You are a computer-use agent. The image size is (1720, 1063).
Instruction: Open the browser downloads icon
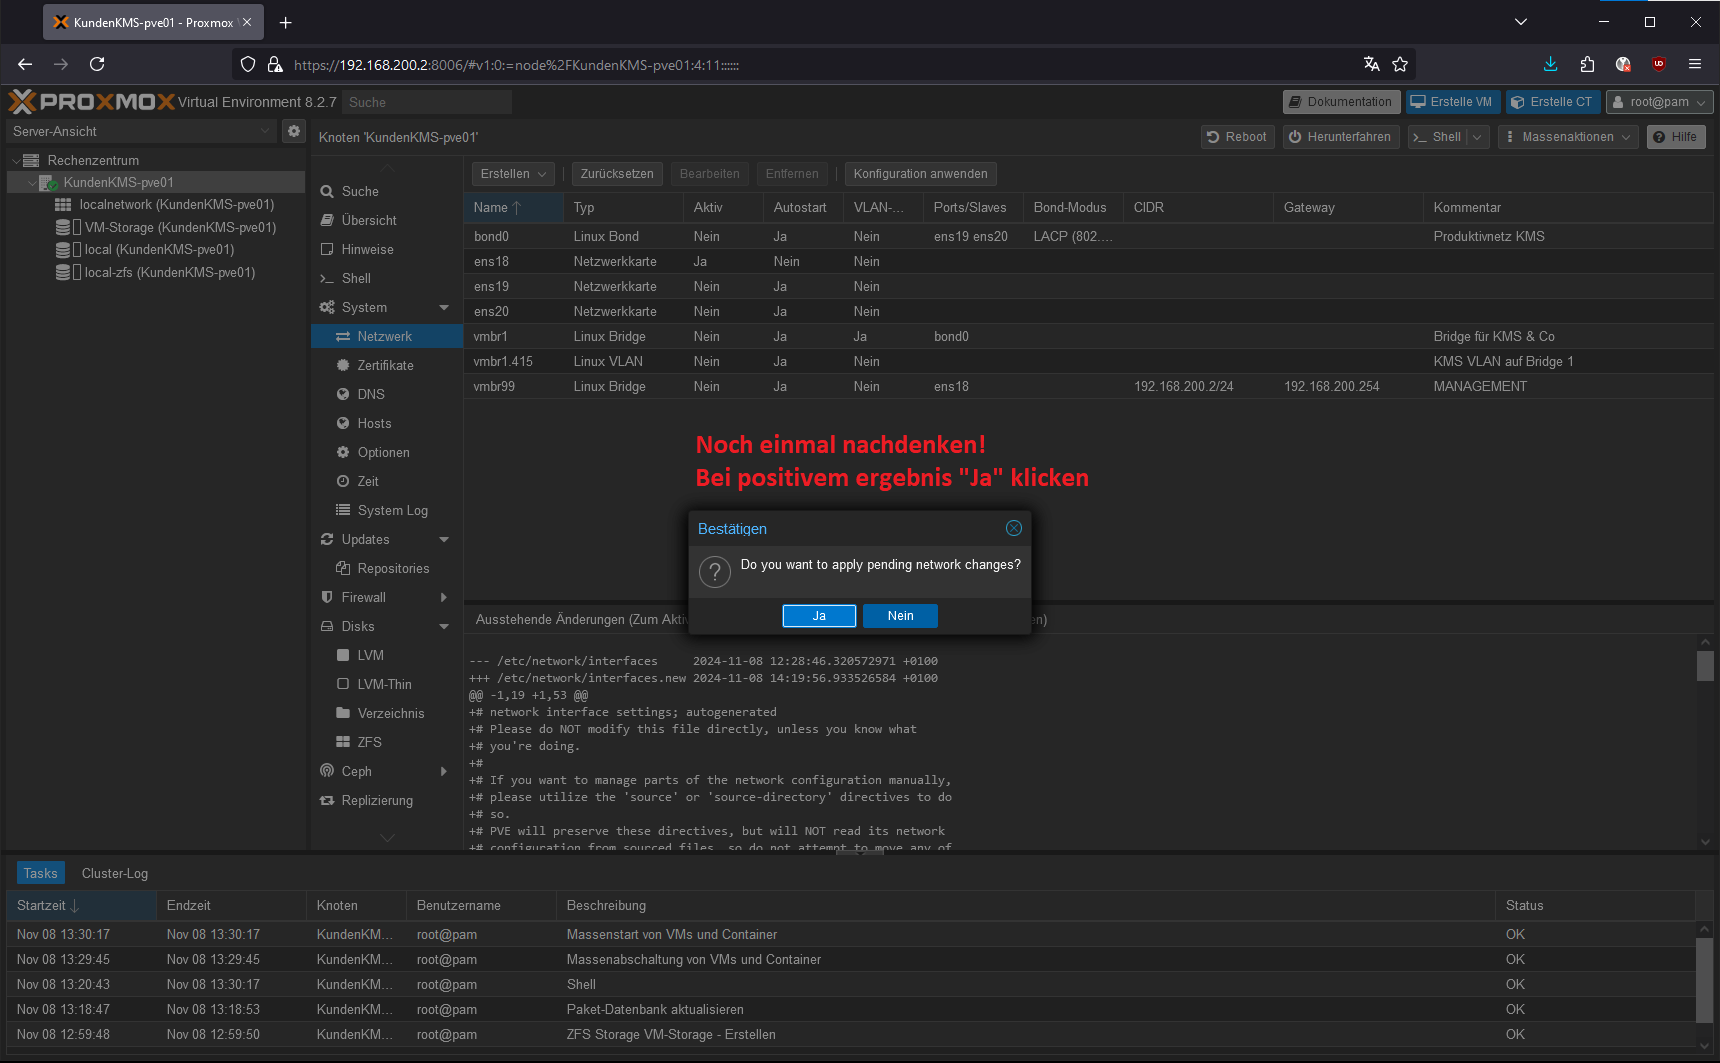pos(1550,64)
